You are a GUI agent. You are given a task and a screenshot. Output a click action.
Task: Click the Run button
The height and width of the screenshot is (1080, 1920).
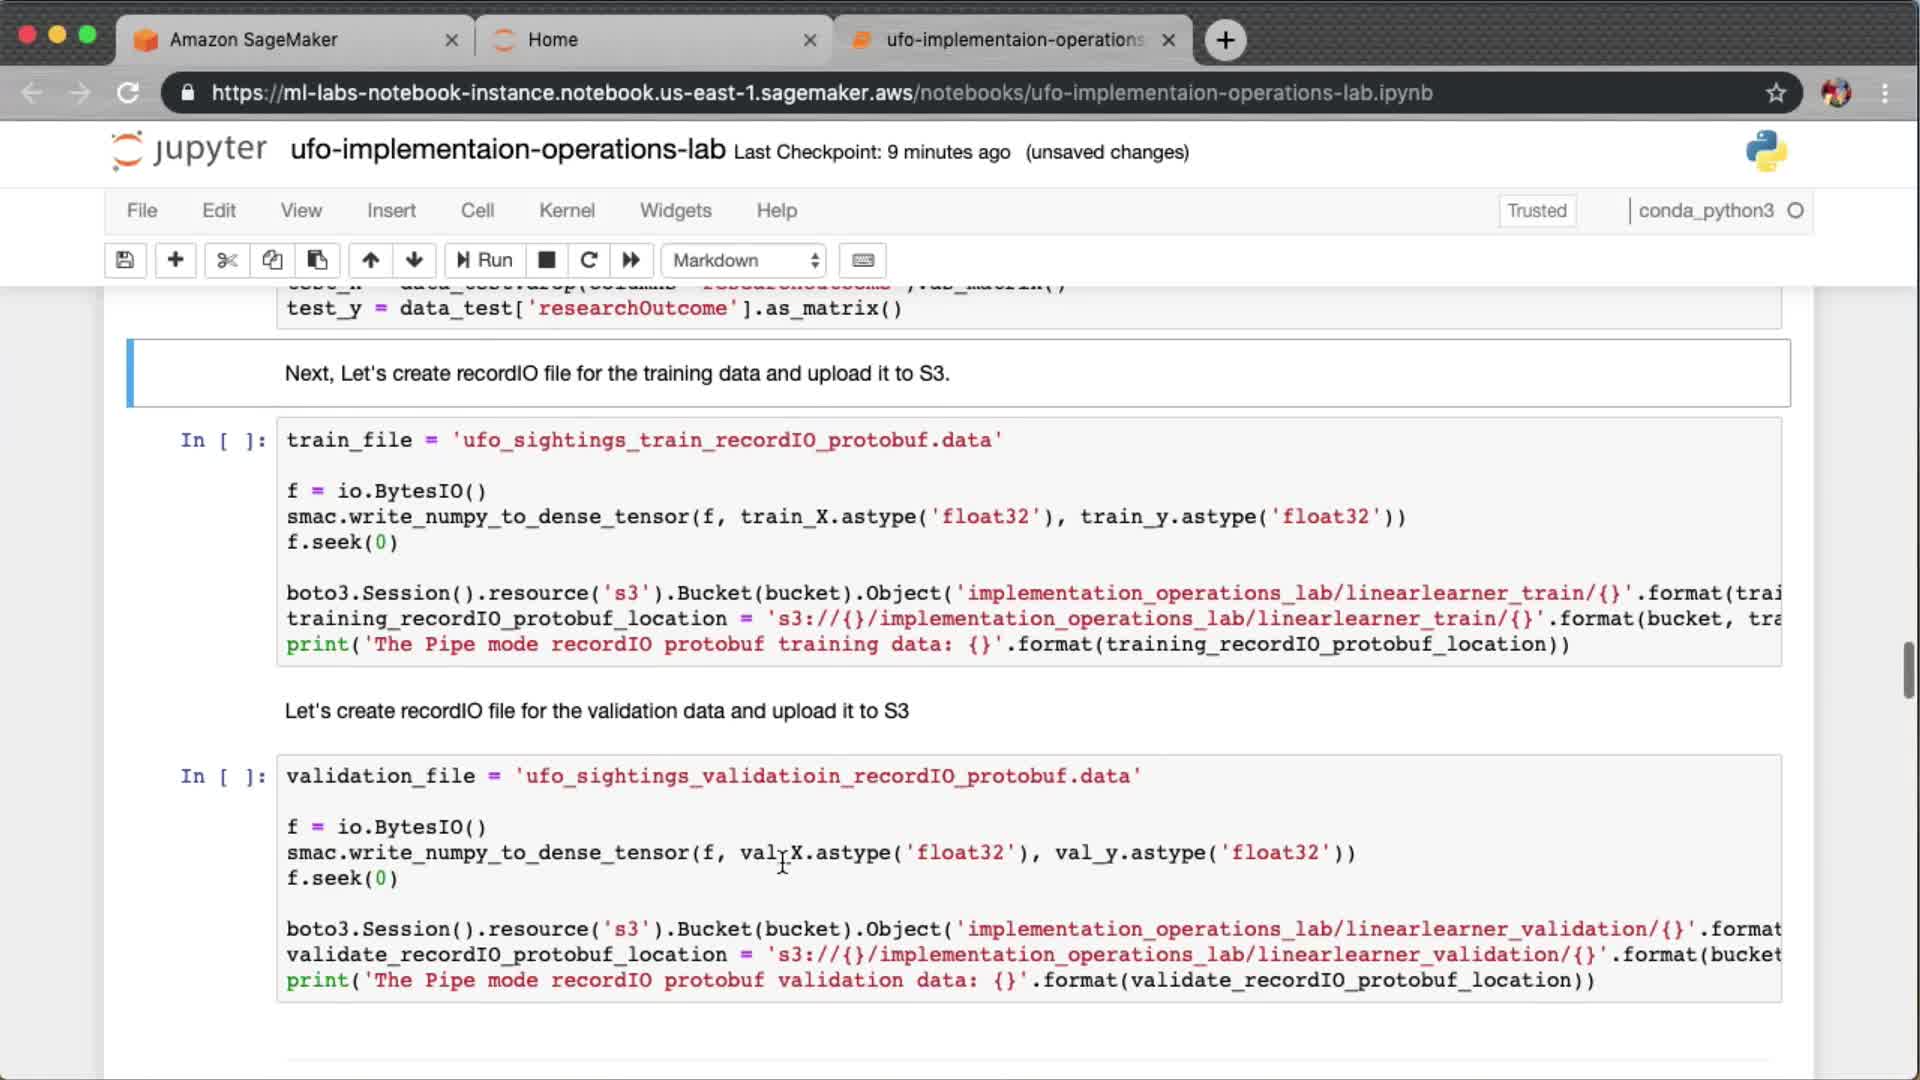(485, 260)
